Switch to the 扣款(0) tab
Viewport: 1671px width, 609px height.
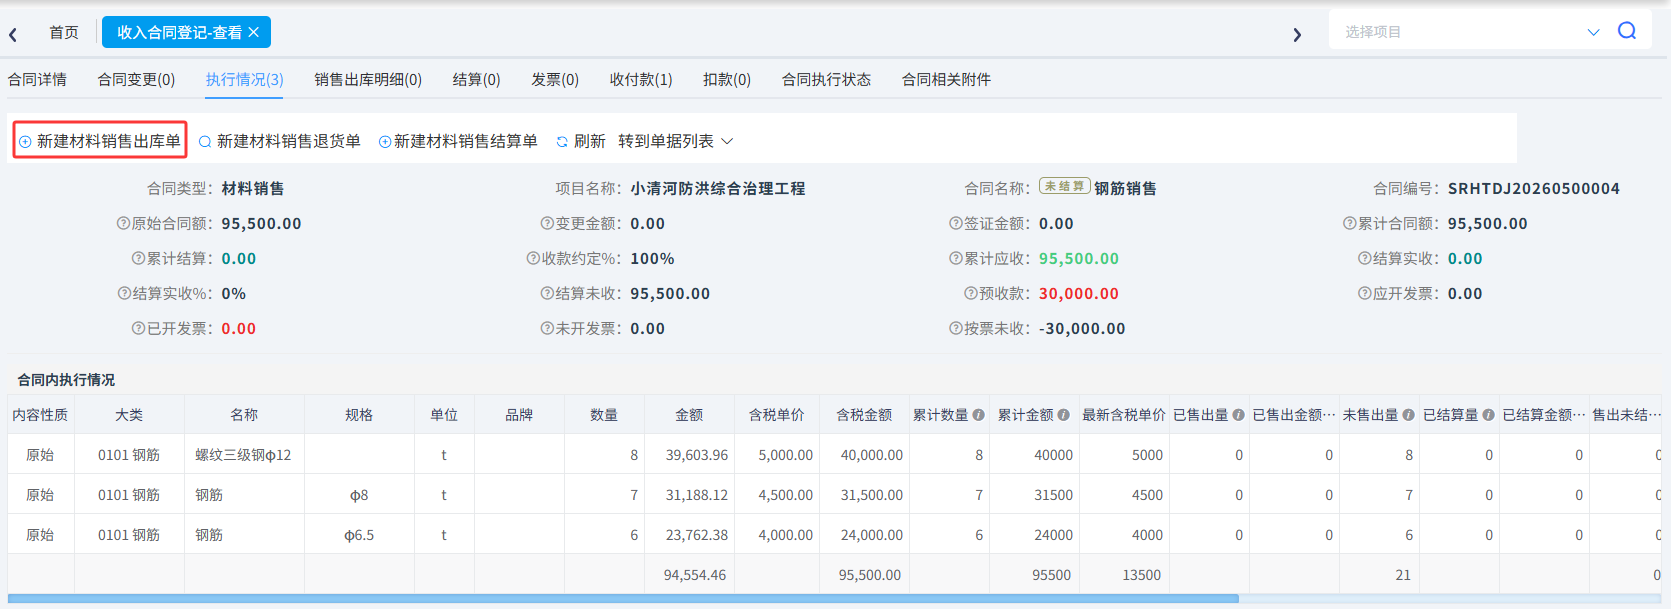click(x=727, y=80)
